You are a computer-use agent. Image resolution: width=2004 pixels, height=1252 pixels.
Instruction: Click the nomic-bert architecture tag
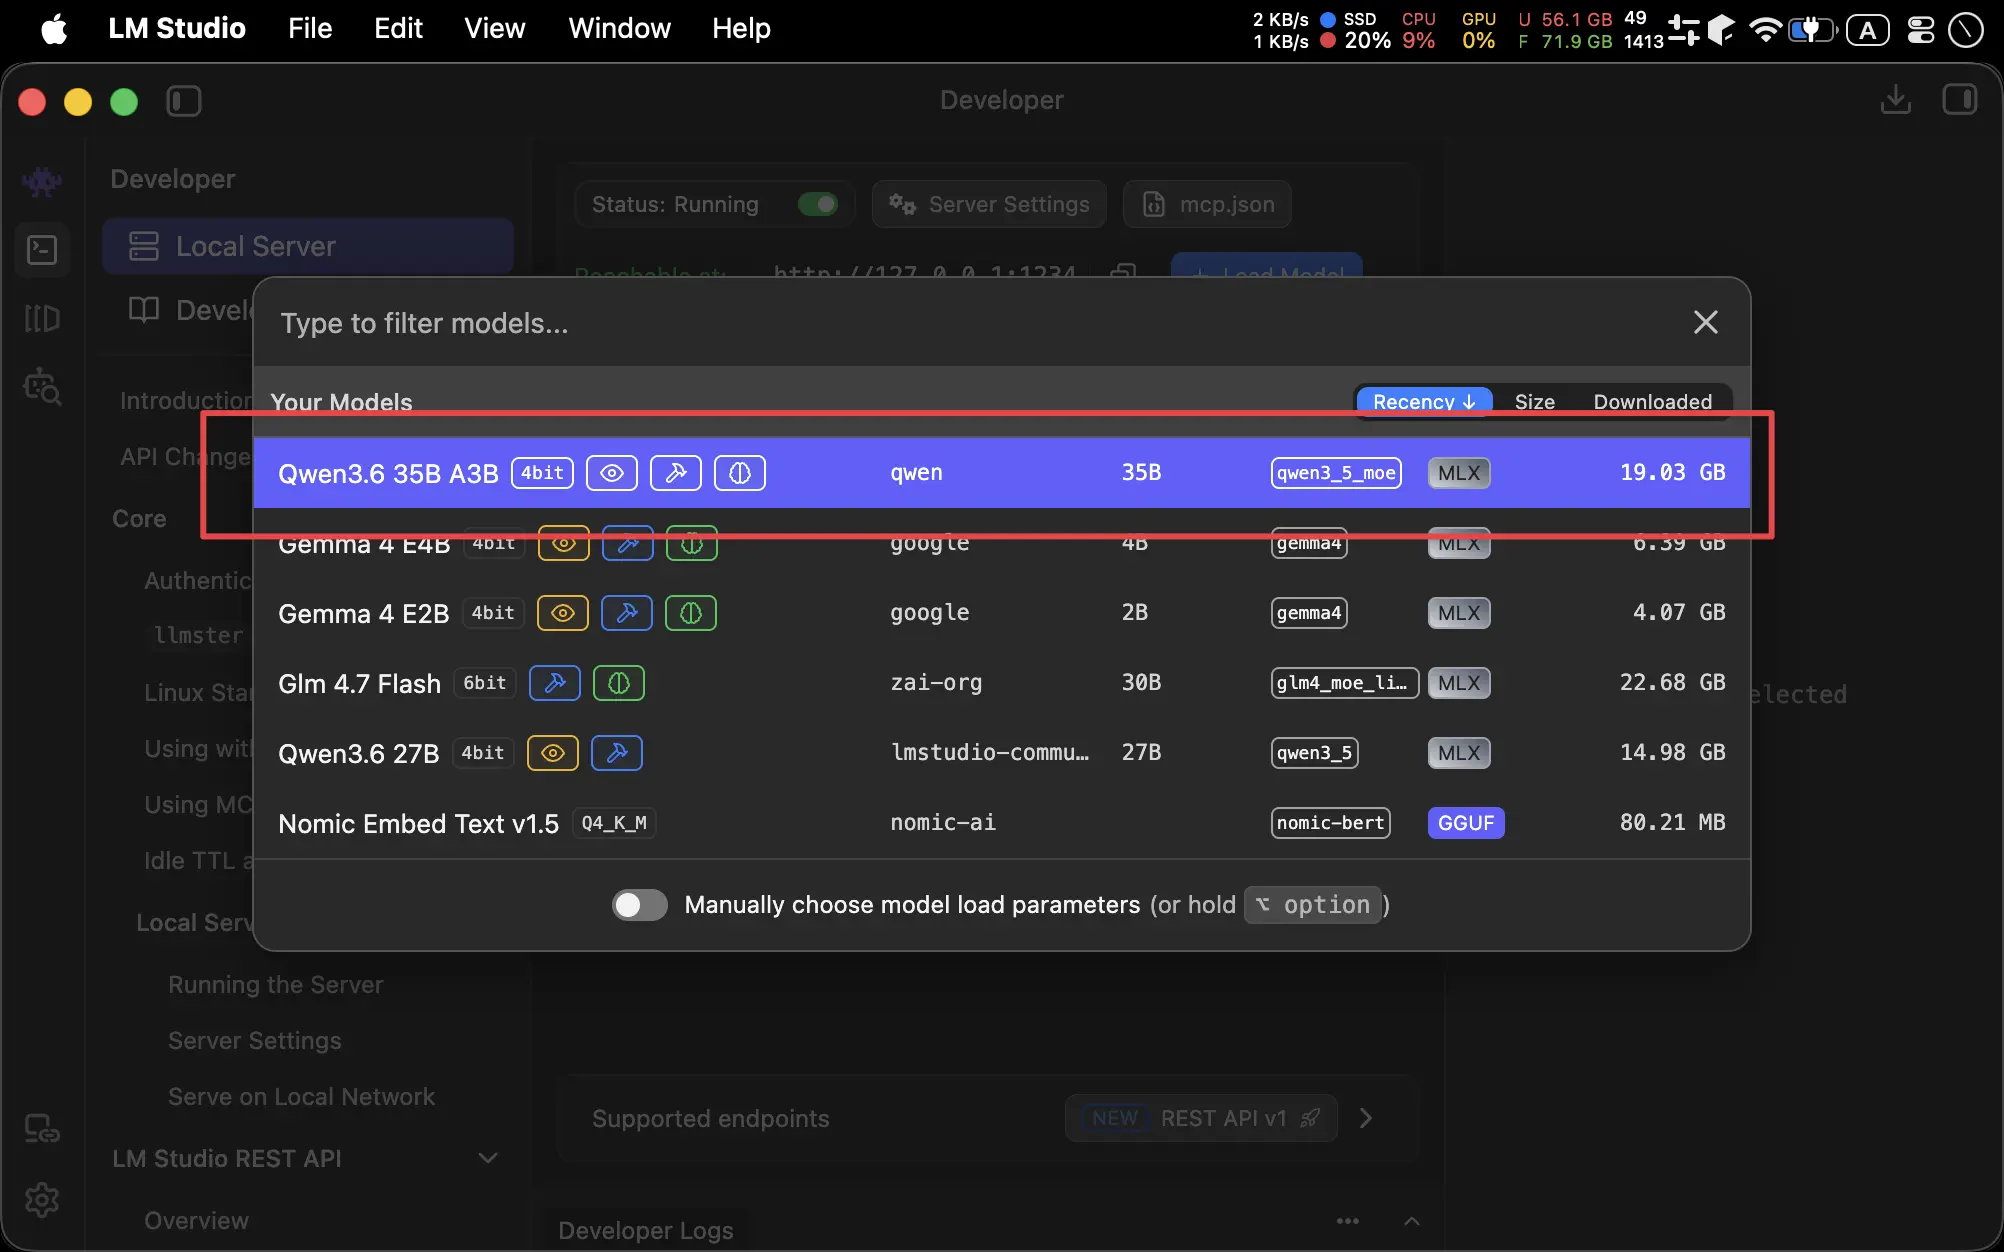(x=1331, y=823)
